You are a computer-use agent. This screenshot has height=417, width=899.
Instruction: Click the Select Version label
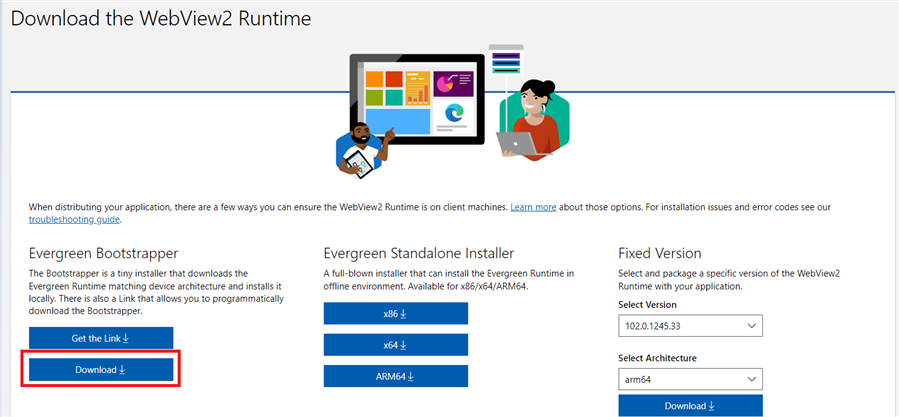[x=647, y=305]
